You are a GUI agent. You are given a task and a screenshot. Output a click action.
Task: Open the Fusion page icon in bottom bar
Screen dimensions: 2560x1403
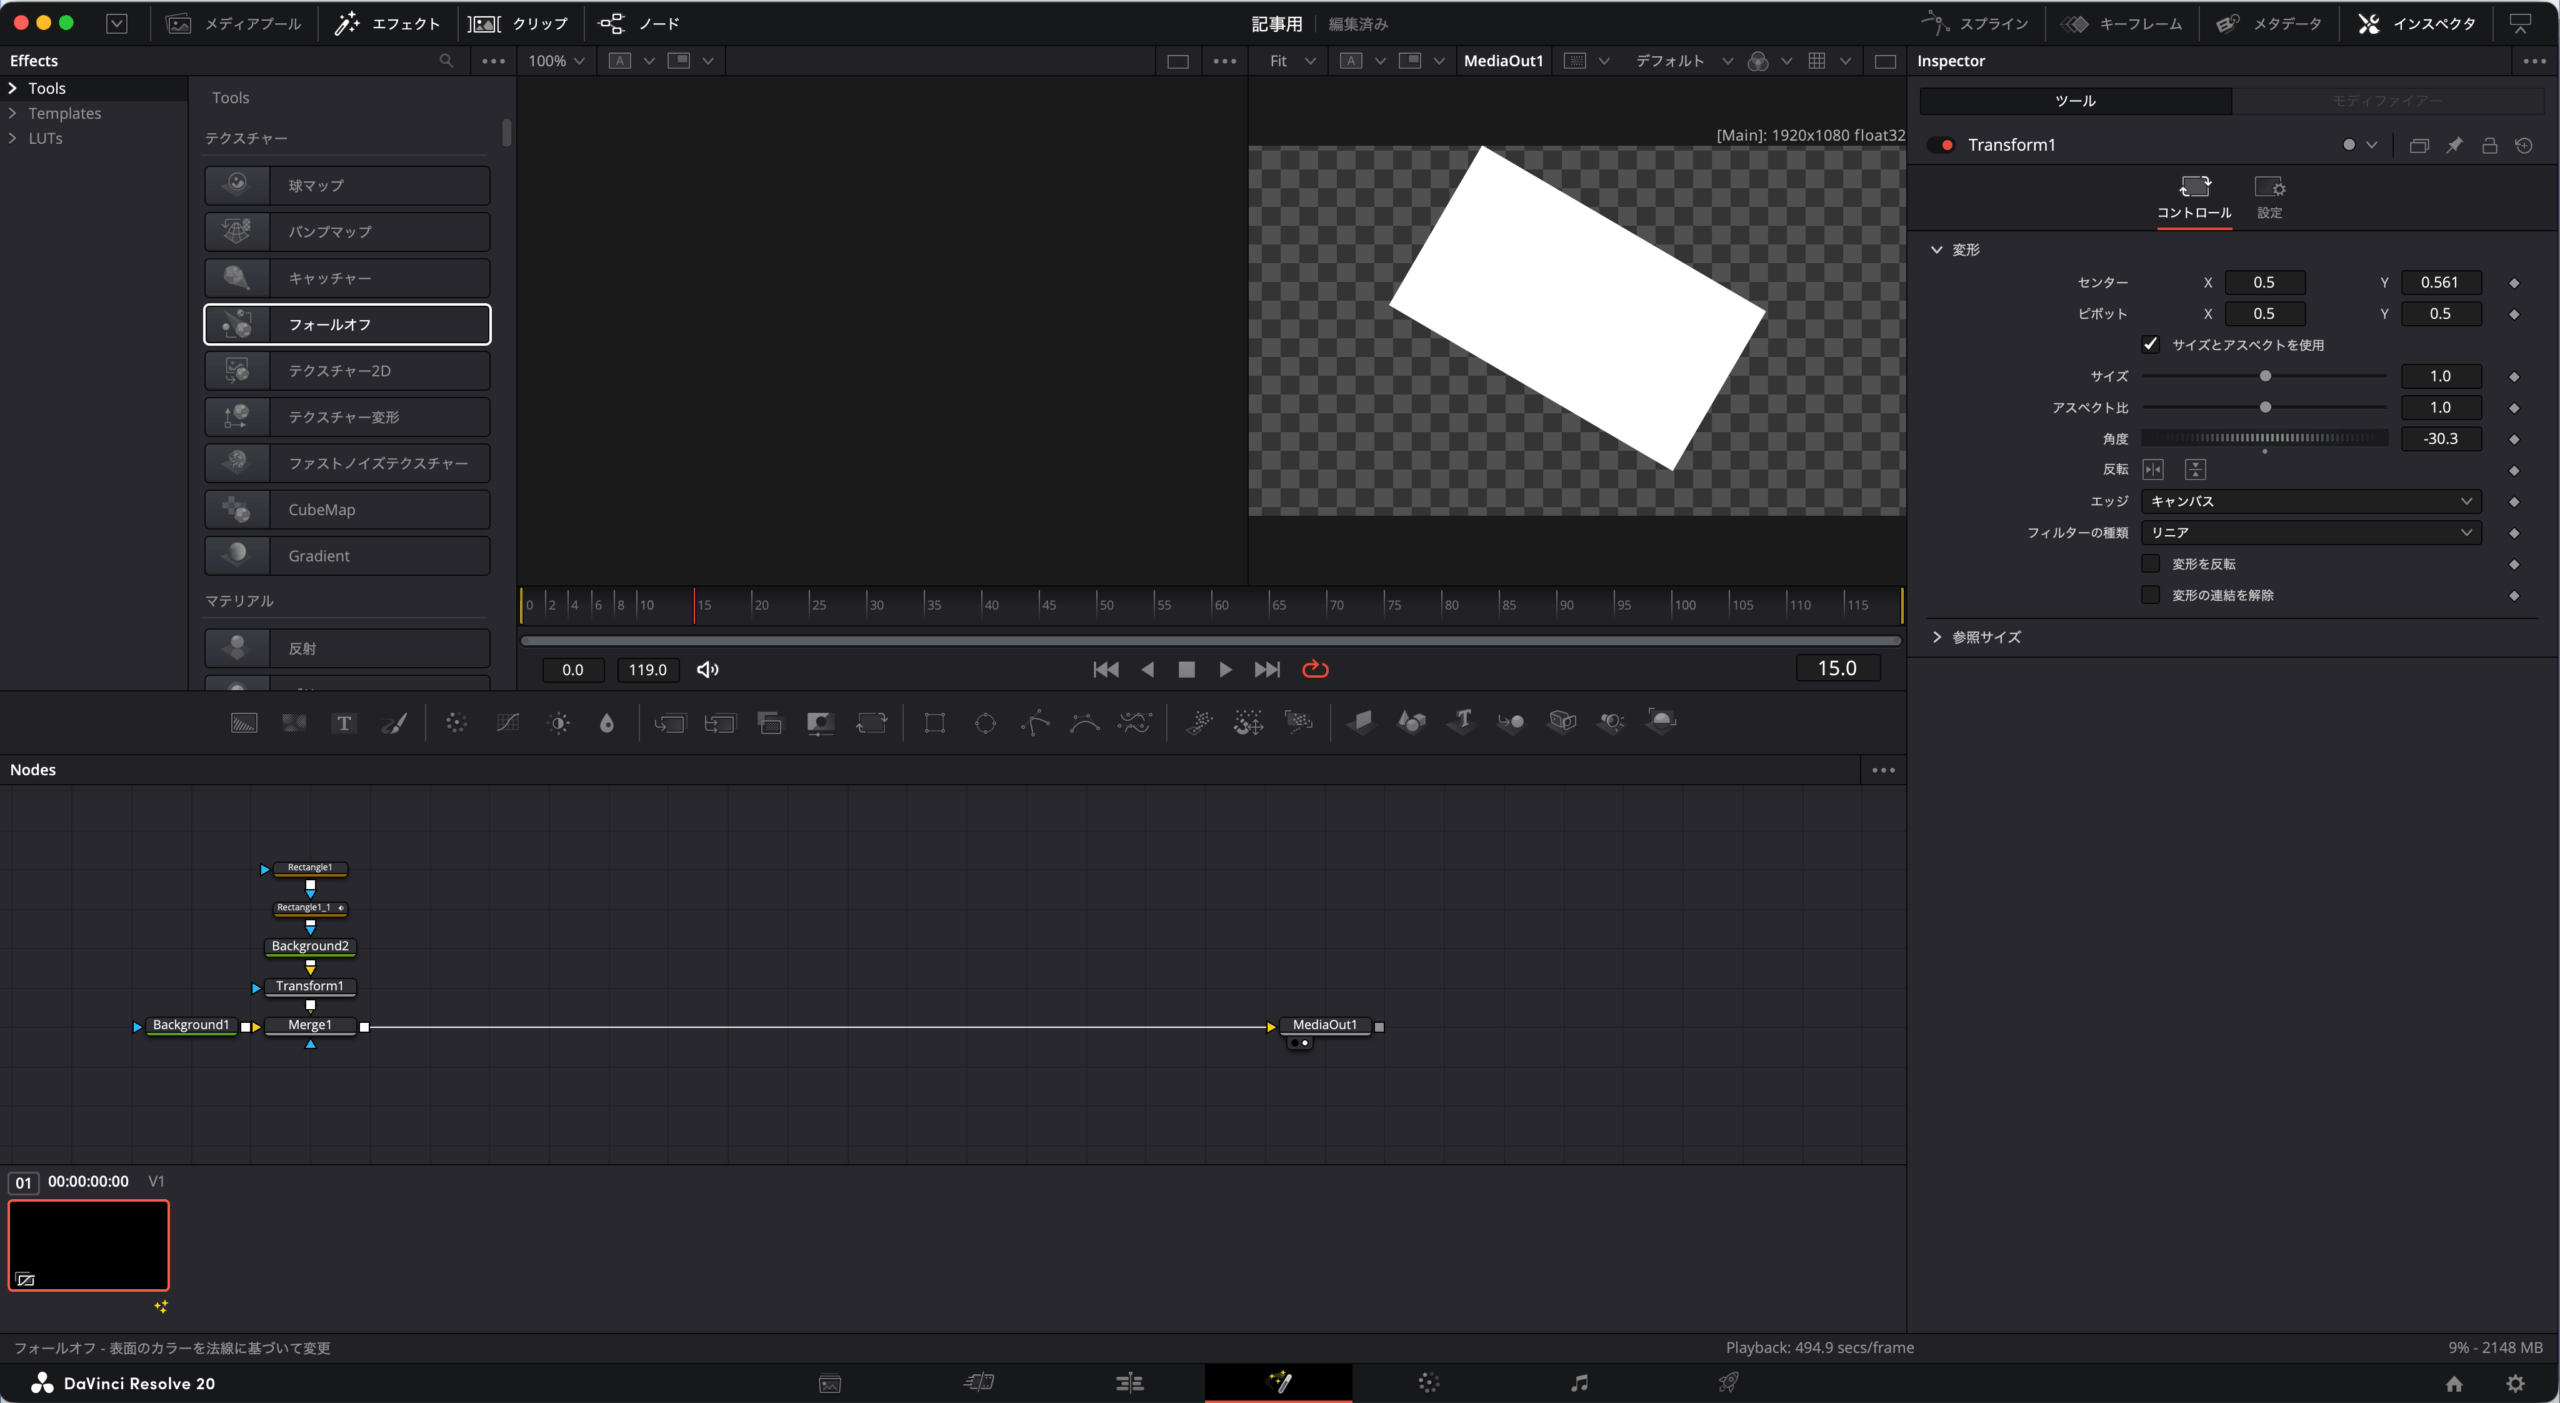[1279, 1382]
